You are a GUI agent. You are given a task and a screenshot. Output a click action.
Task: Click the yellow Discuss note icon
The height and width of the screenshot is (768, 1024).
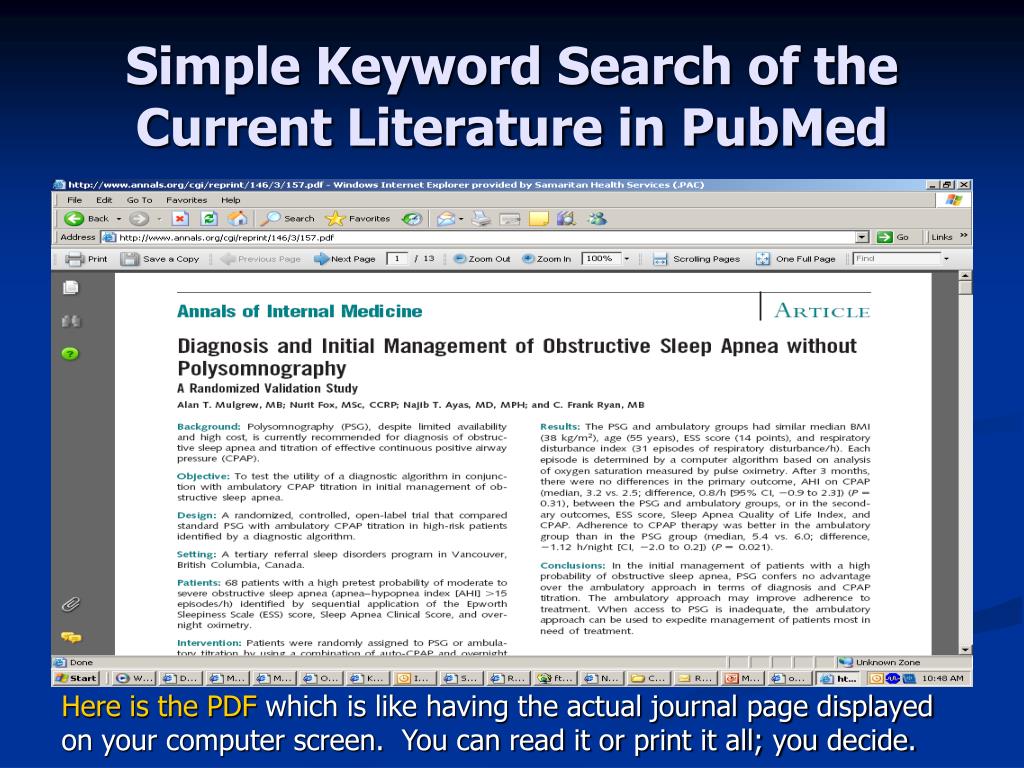(539, 219)
